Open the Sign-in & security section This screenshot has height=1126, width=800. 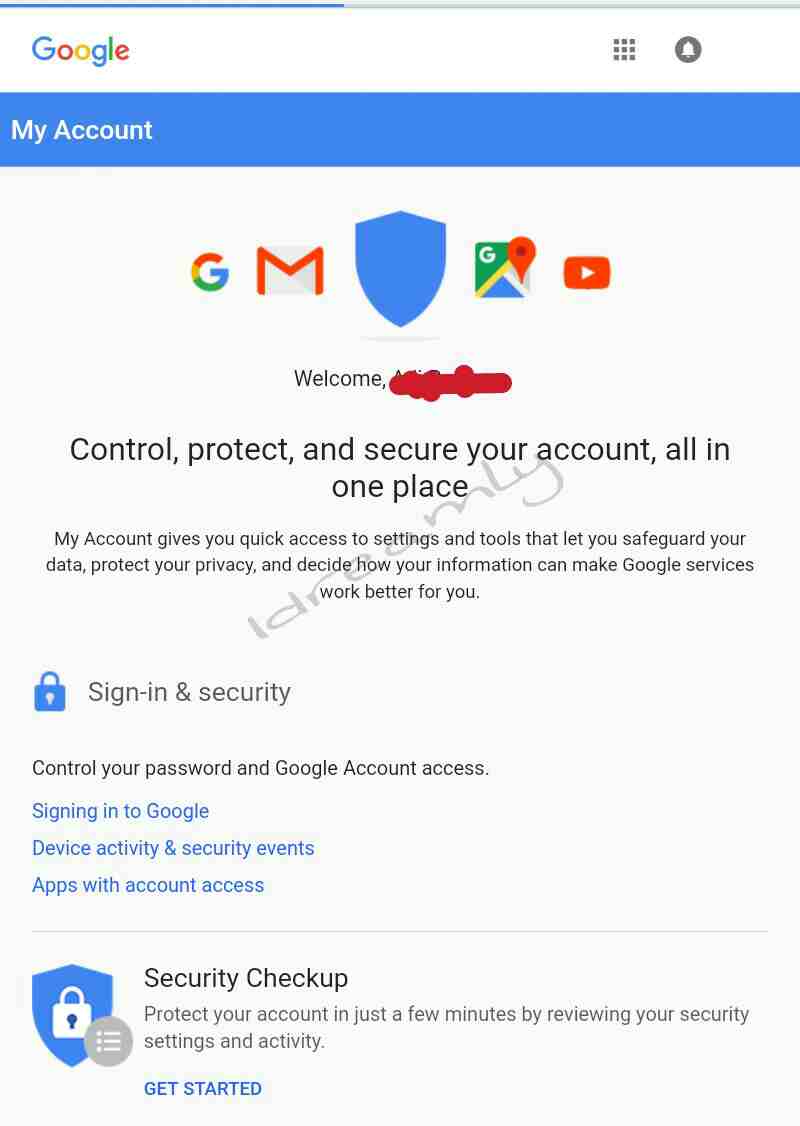pos(189,692)
